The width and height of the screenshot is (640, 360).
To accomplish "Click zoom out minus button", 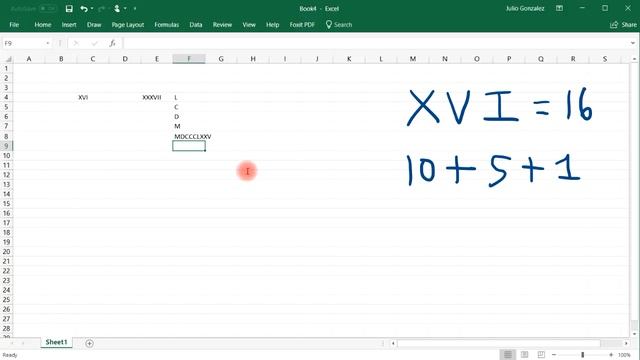I will [x=554, y=355].
